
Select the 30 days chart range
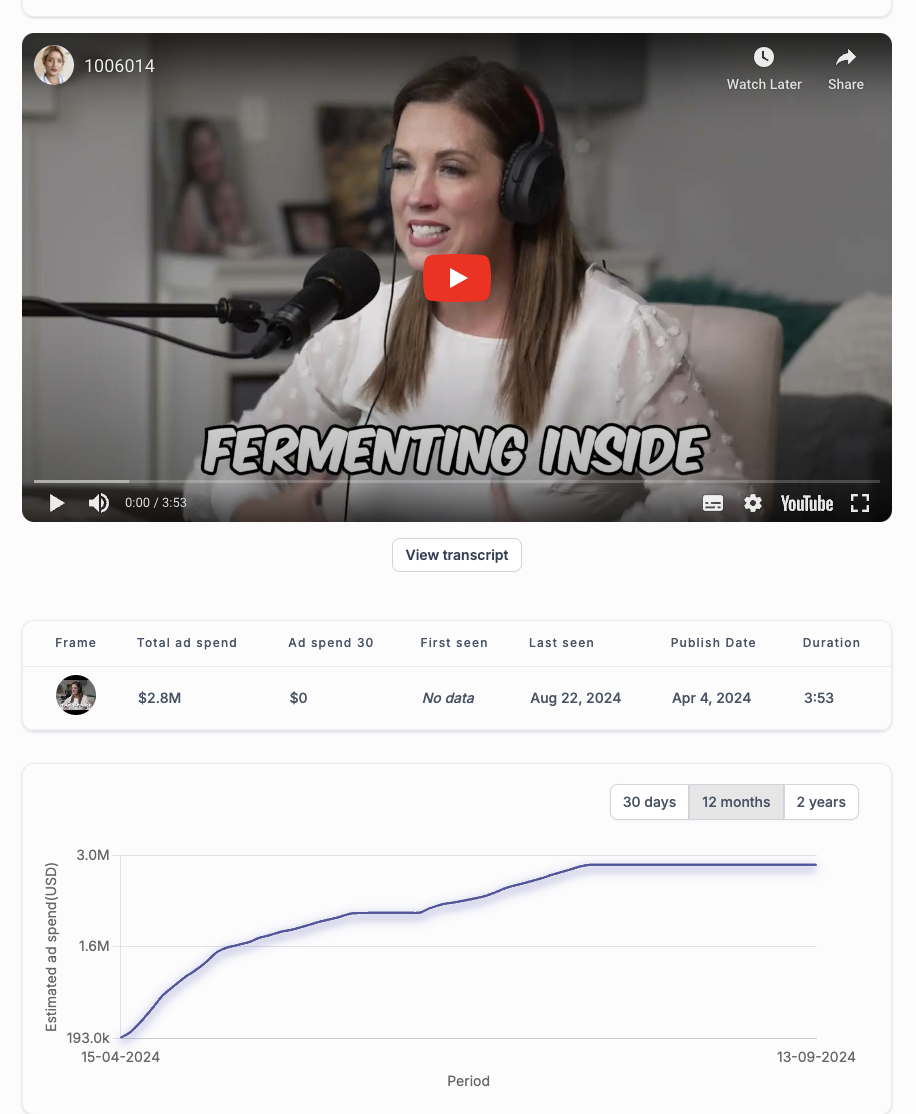pyautogui.click(x=650, y=802)
